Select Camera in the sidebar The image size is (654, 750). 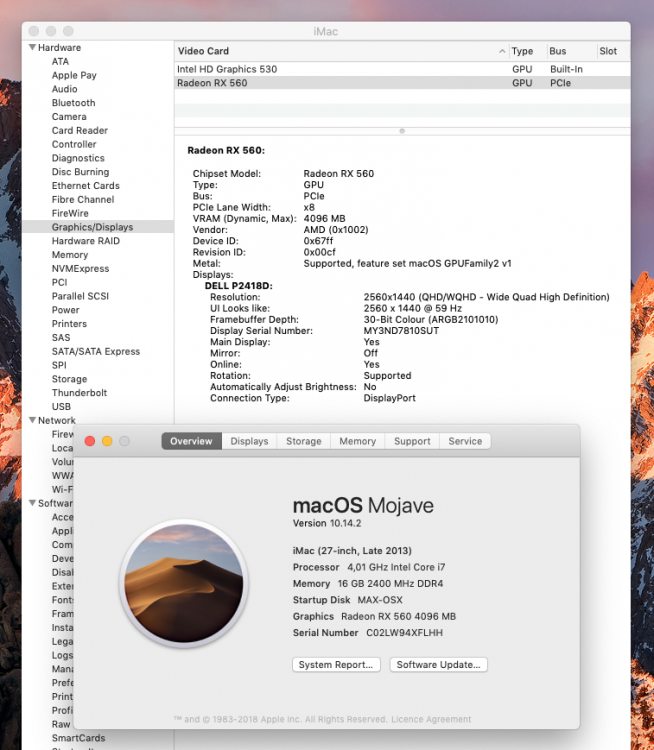click(x=69, y=117)
